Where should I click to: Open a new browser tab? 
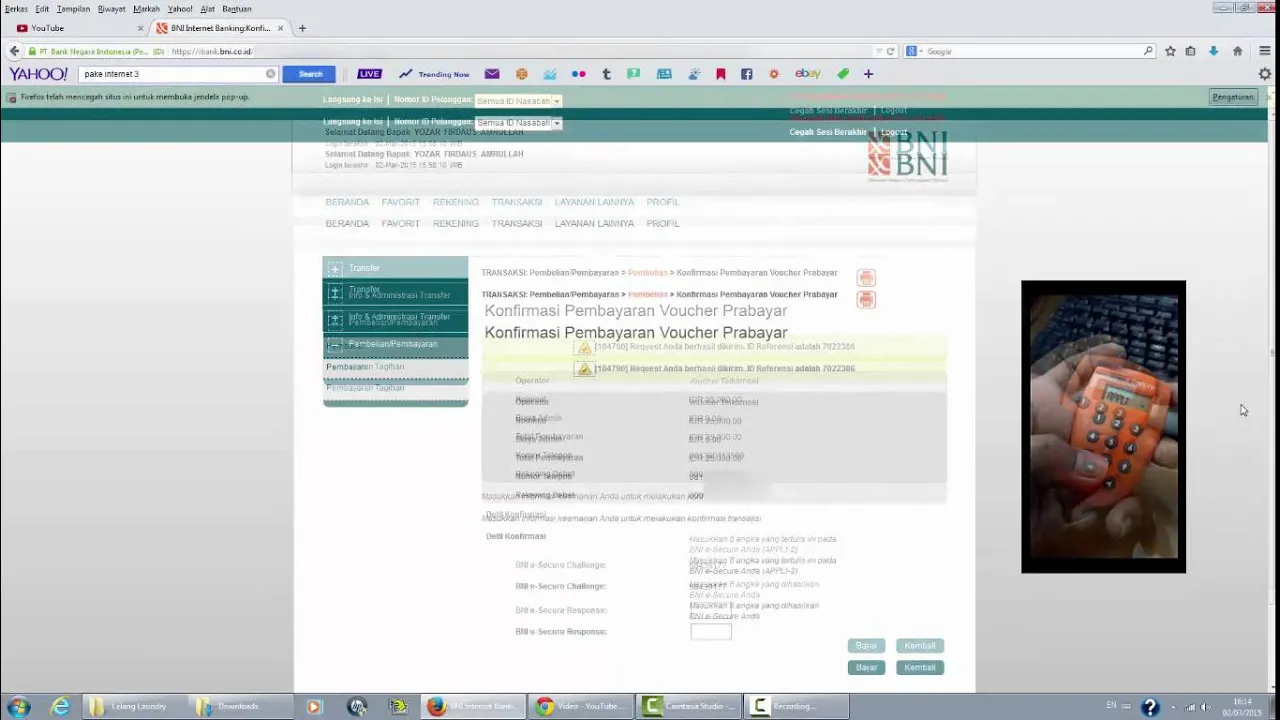tap(302, 28)
